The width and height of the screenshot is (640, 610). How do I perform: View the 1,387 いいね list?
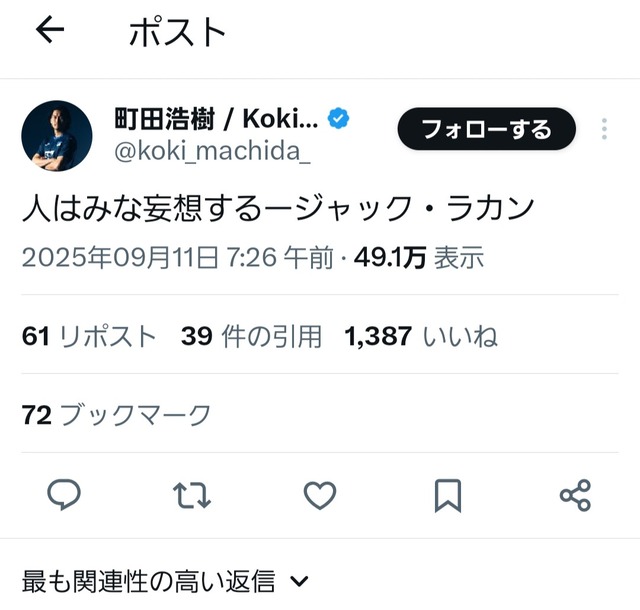[421, 336]
